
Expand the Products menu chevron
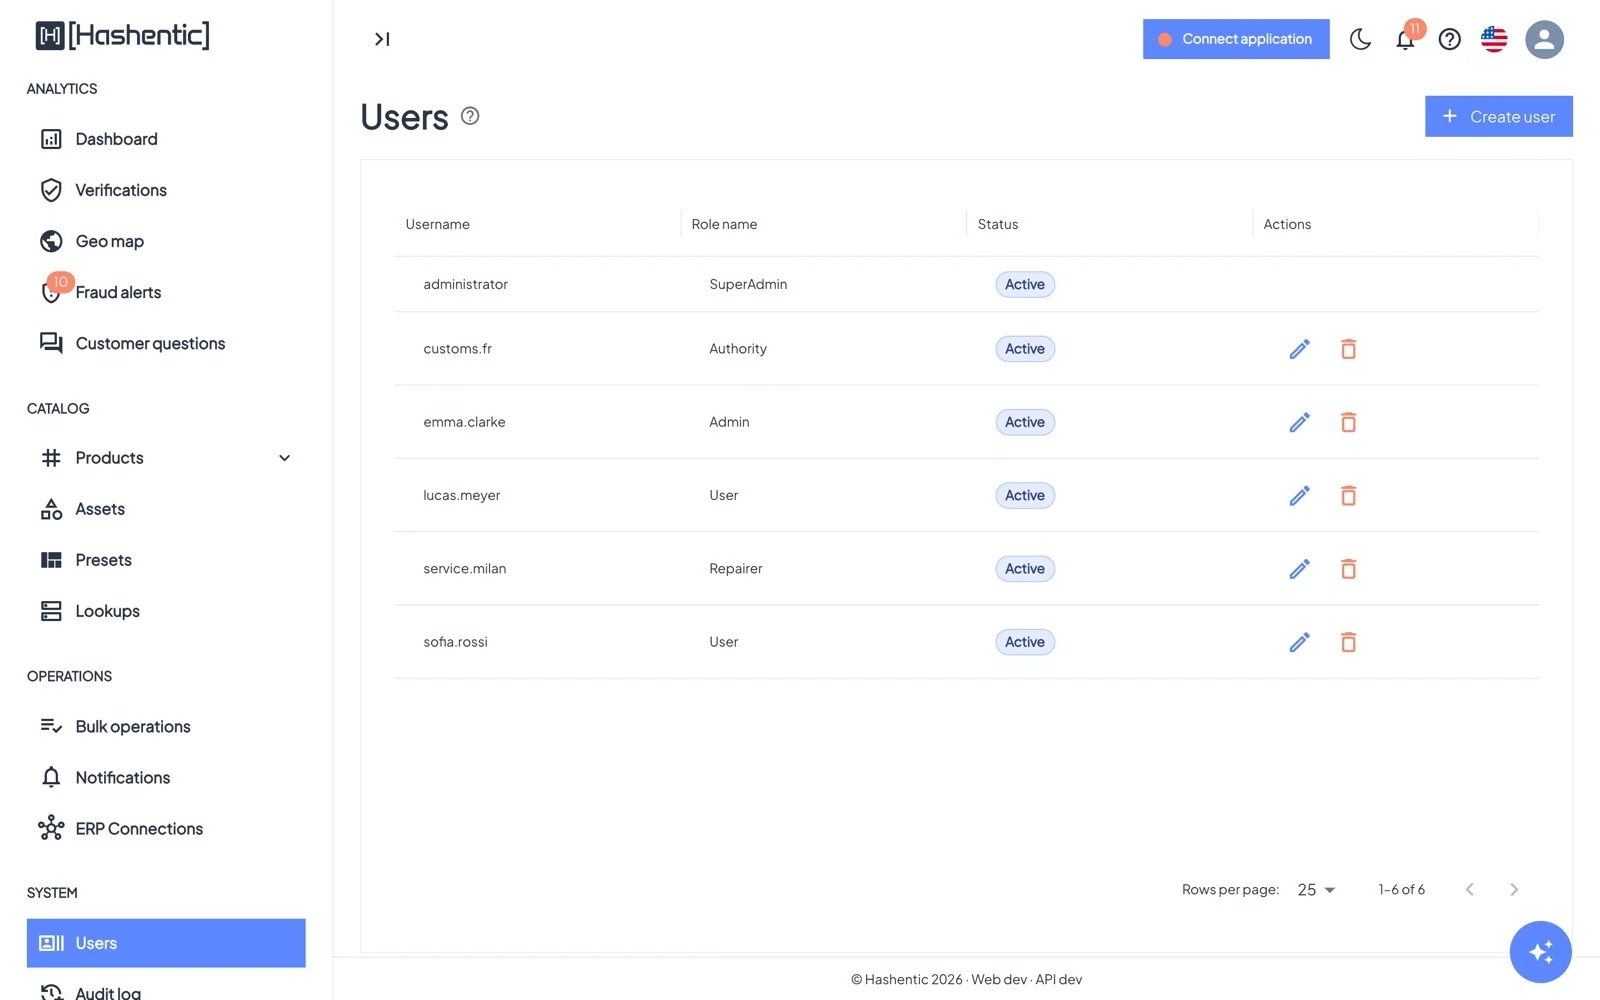point(284,458)
